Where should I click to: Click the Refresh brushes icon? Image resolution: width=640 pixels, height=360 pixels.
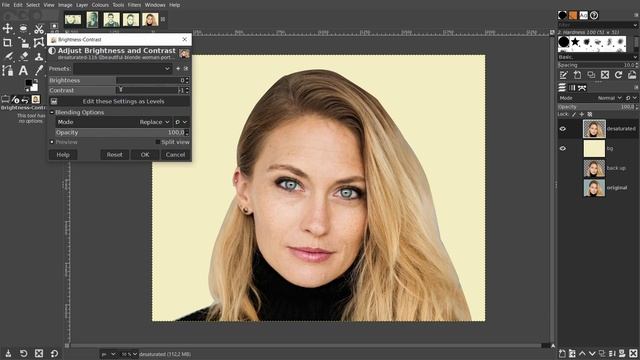click(618, 75)
